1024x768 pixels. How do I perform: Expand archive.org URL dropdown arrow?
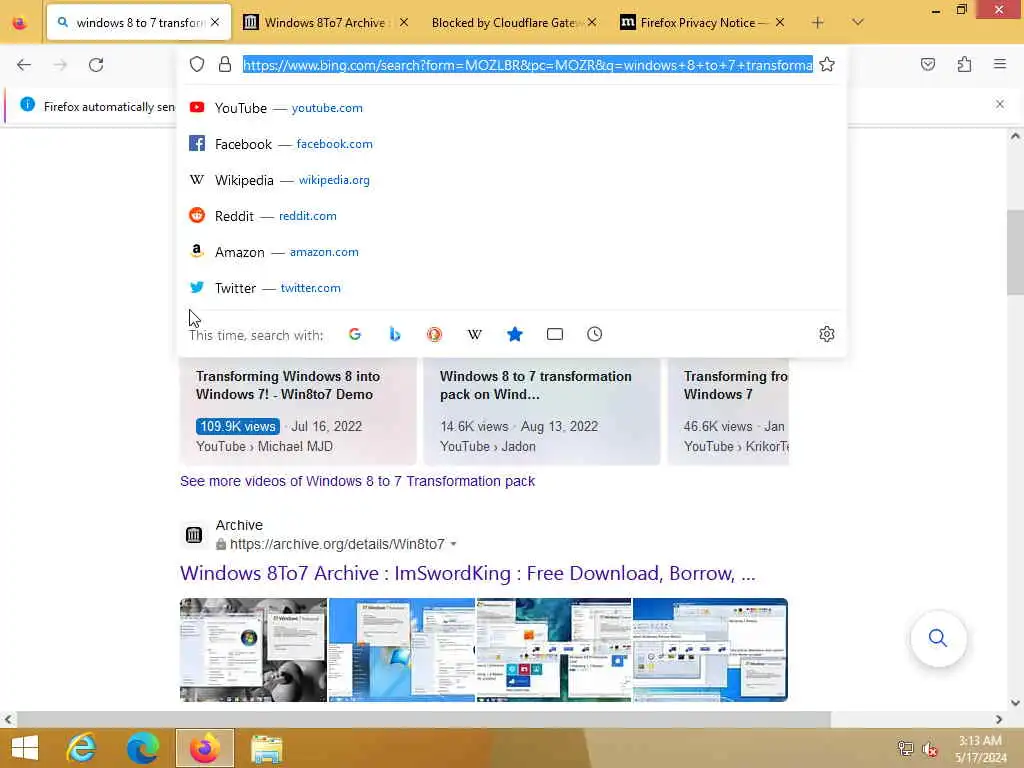point(454,544)
